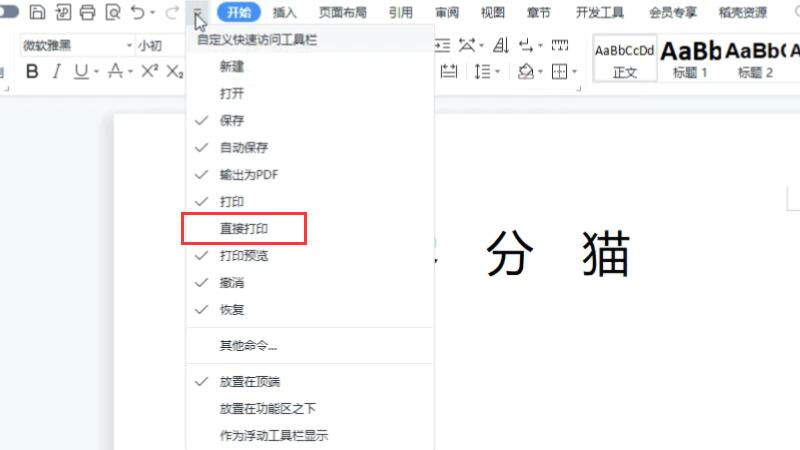Click the Chinese layout icon
Screen dimensions: 800x450
(467, 45)
